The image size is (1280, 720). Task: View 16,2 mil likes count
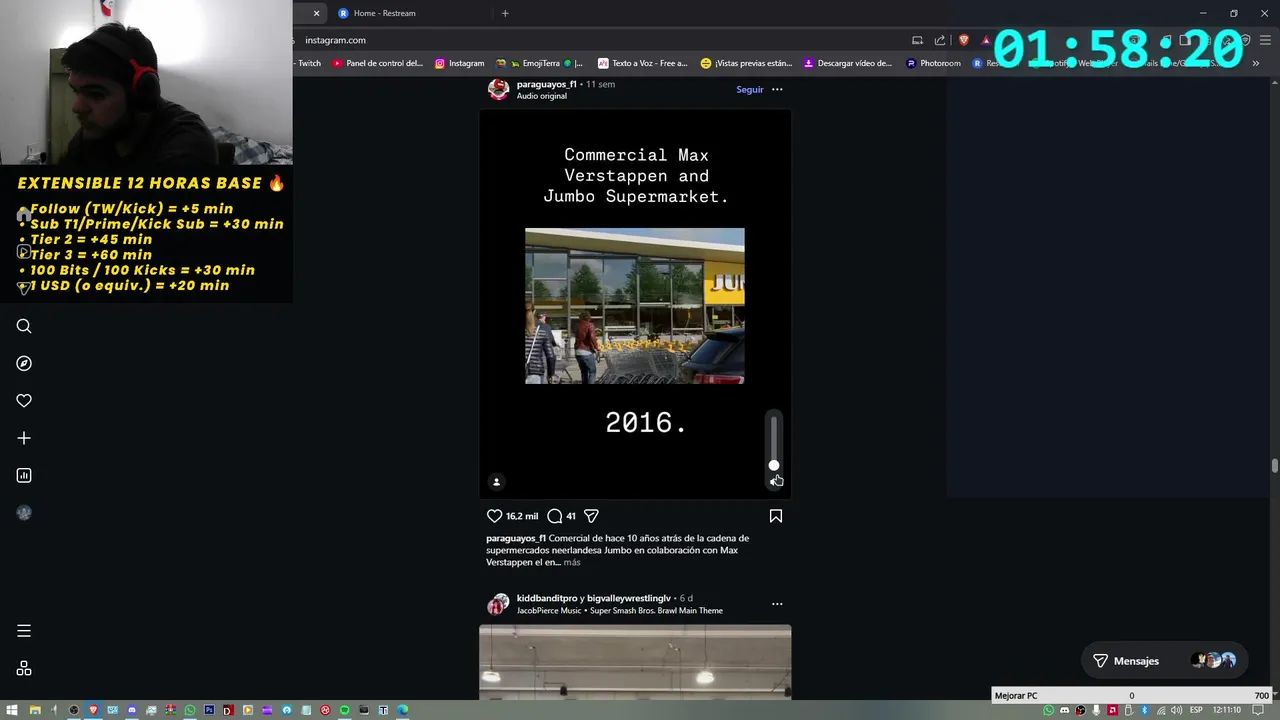522,516
